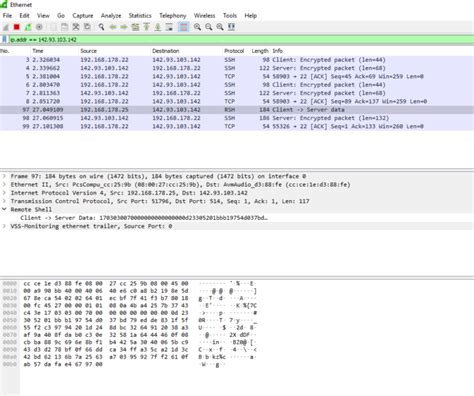Viewport: 474px width, 396px height.
Task: Open the Wireless menu
Action: [204, 16]
